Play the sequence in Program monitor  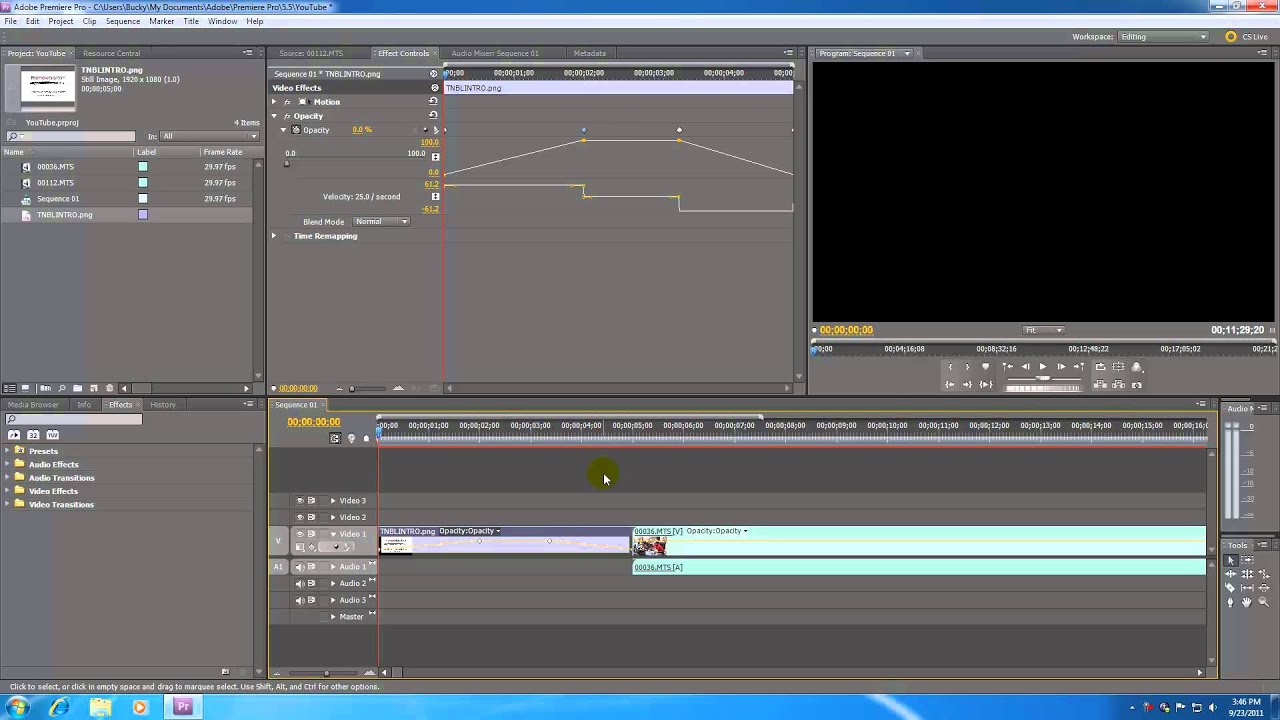pos(1043,367)
